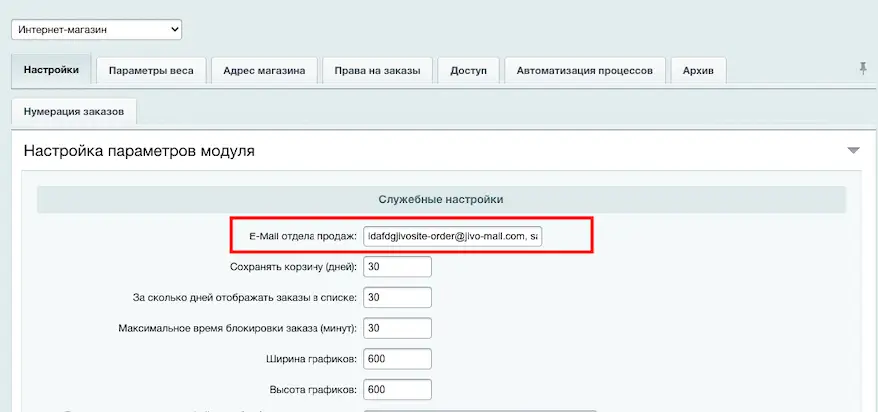Open the Интернет-магазин site dropdown

tap(98, 30)
